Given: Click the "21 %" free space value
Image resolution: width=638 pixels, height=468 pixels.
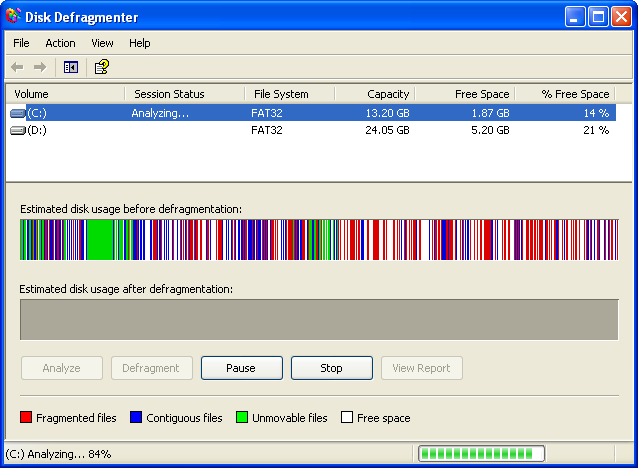Looking at the screenshot, I should tap(596, 130).
